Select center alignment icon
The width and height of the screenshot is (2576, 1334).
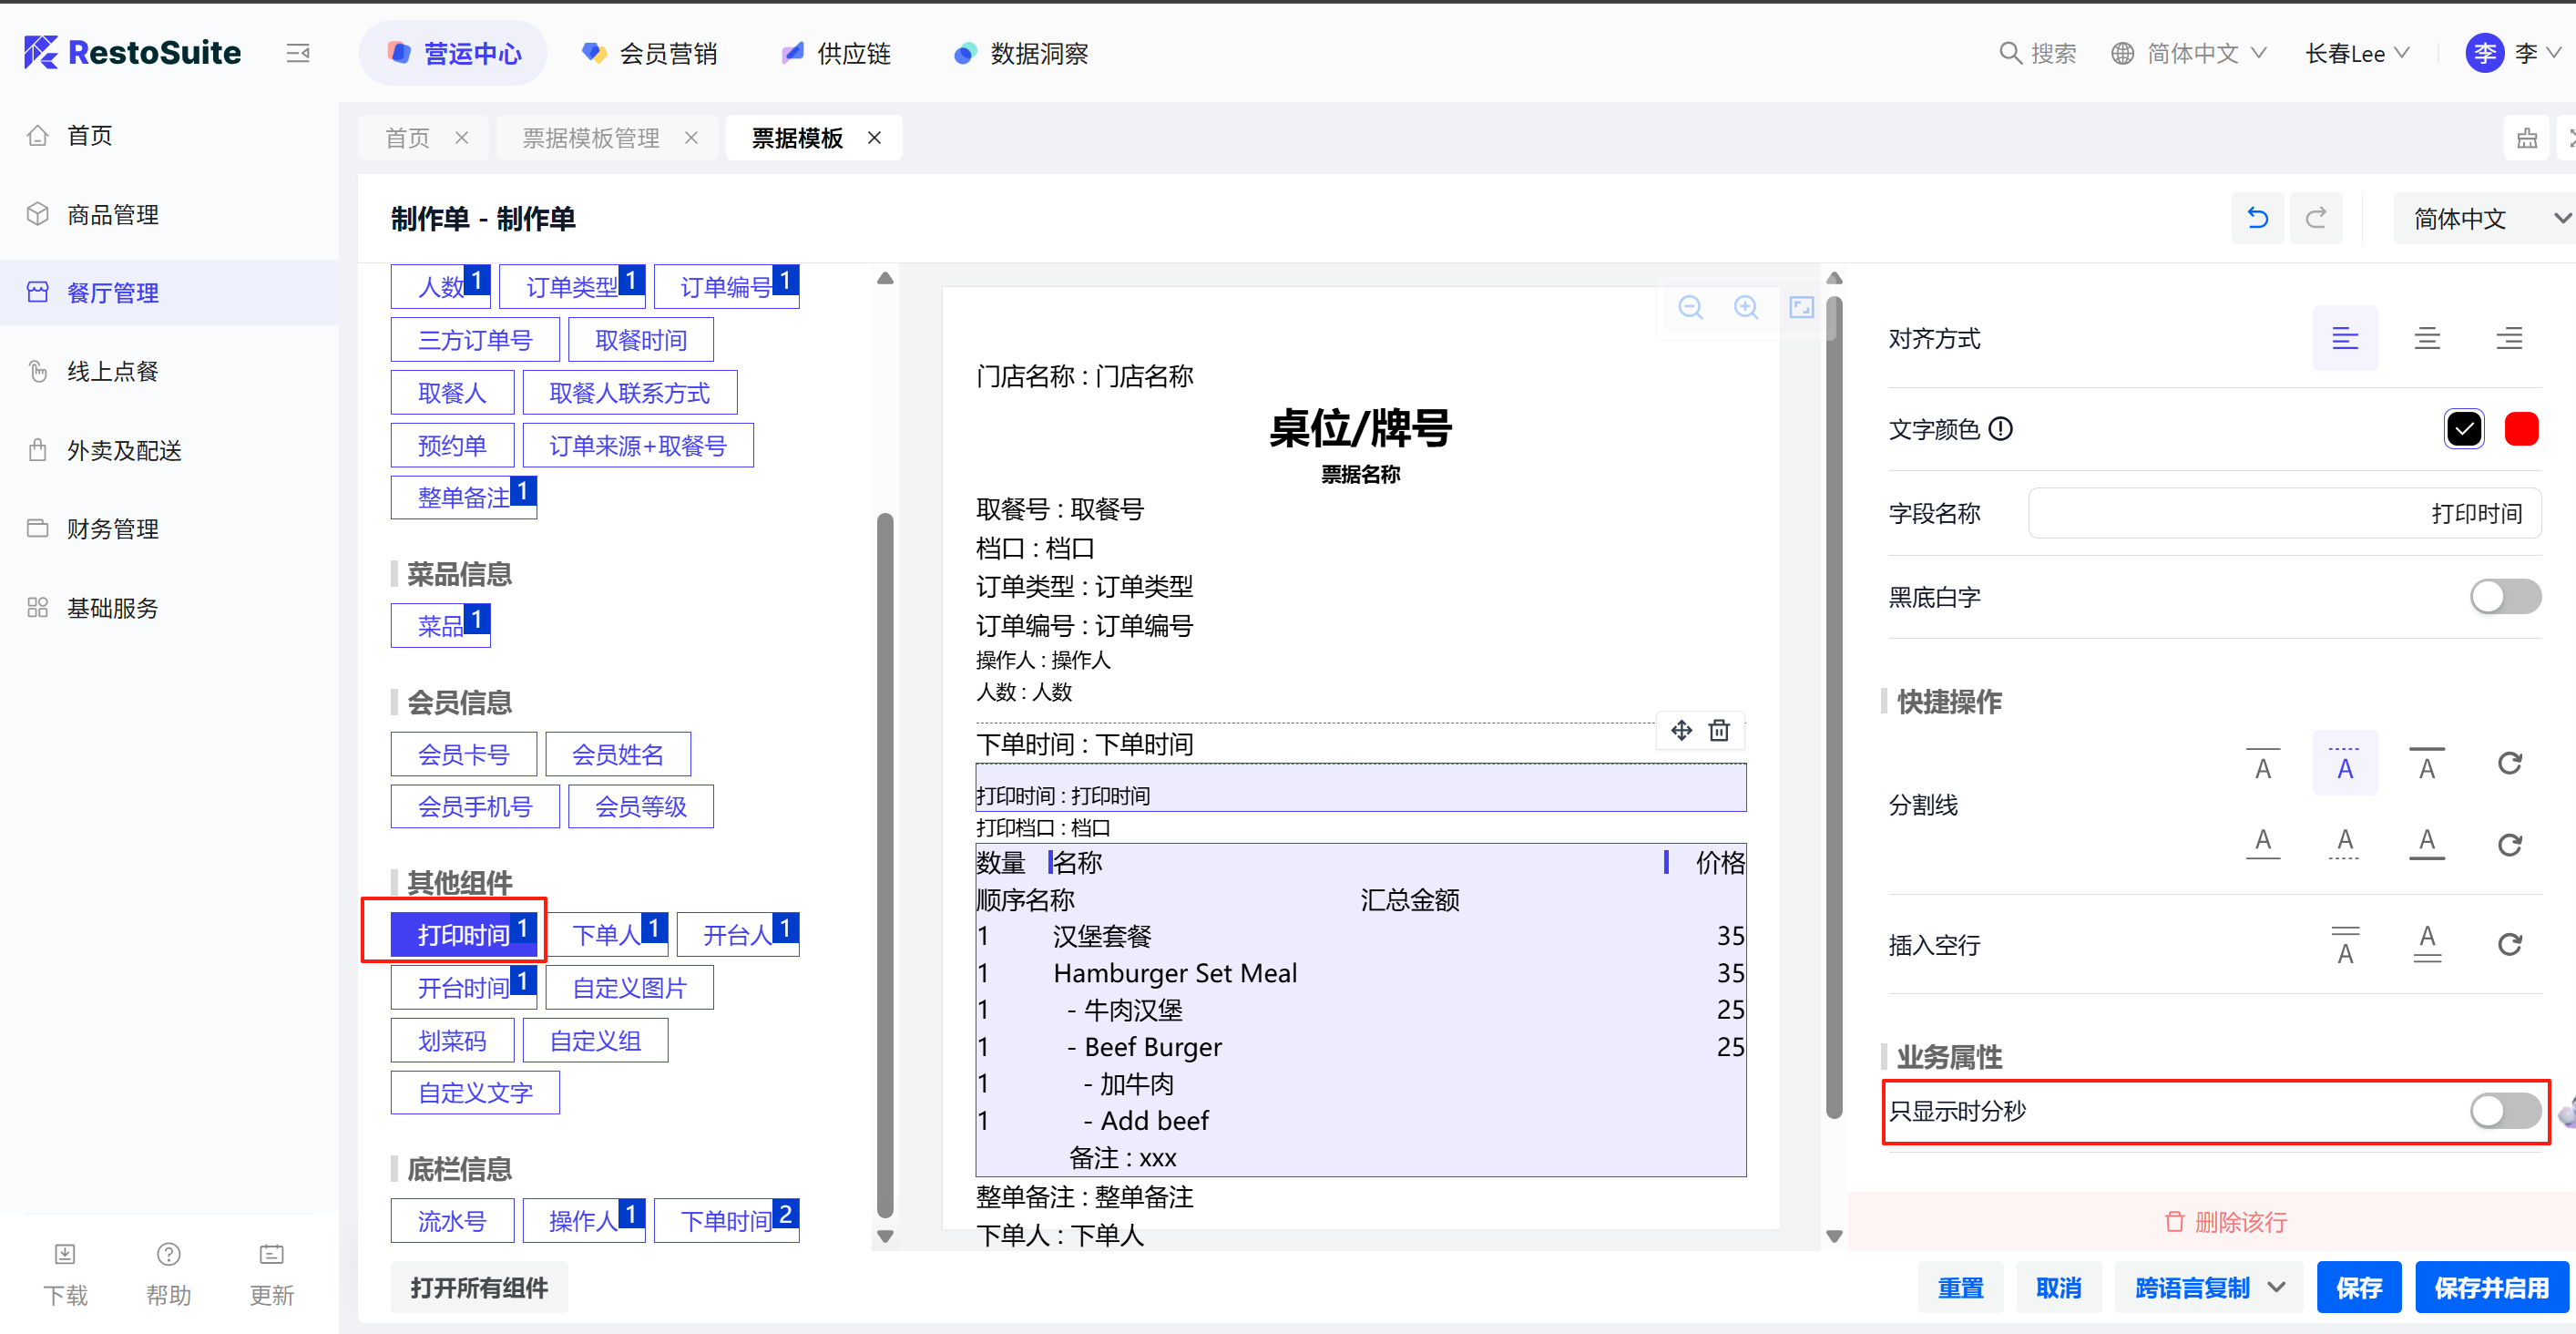(2427, 338)
